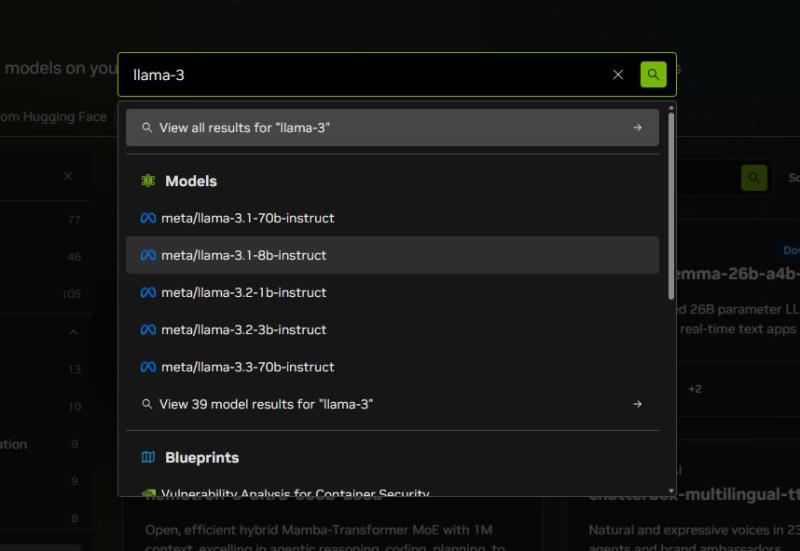
Task: Open View 39 model results for "llama-3"
Action: [x=392, y=404]
